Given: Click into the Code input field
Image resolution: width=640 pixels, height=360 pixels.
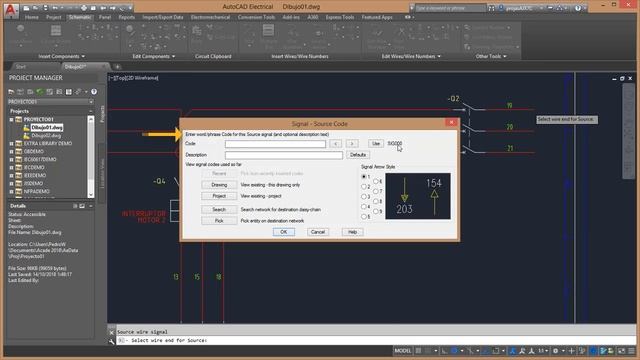Looking at the screenshot, I should tap(275, 144).
